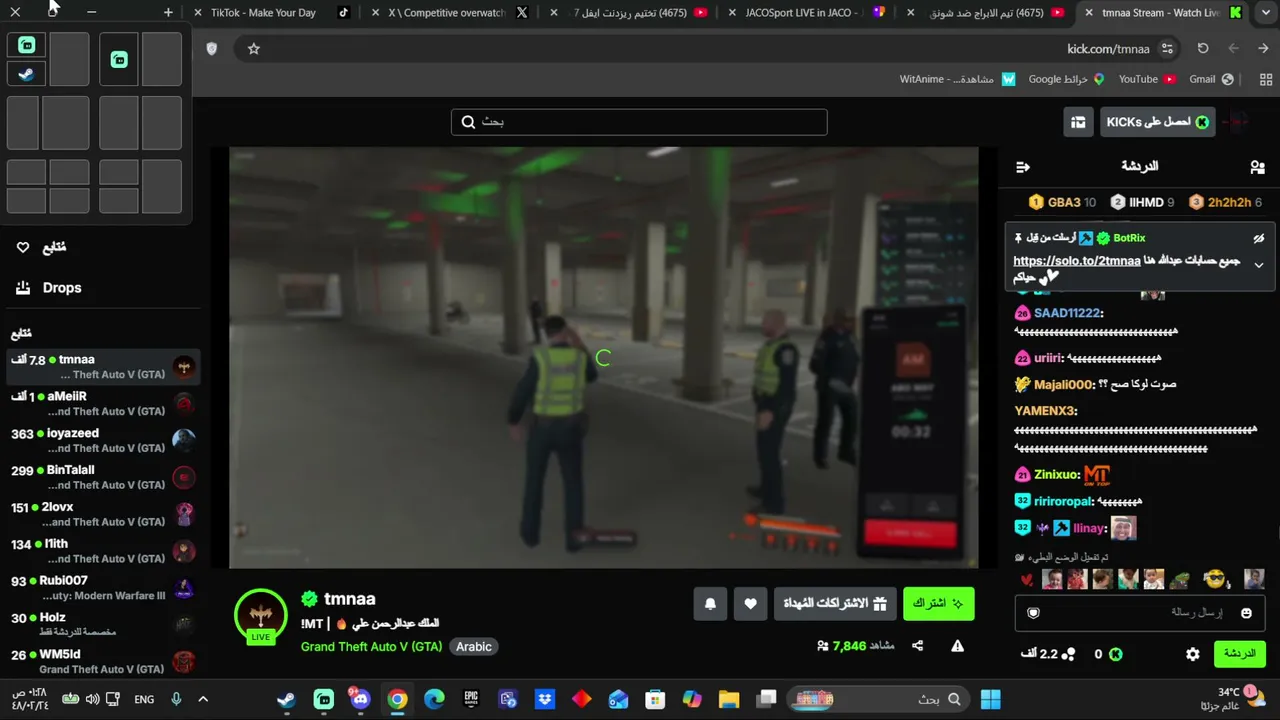Screen dimensions: 1280x720
Task: Open the Windows Start menu
Action: pos(990,699)
